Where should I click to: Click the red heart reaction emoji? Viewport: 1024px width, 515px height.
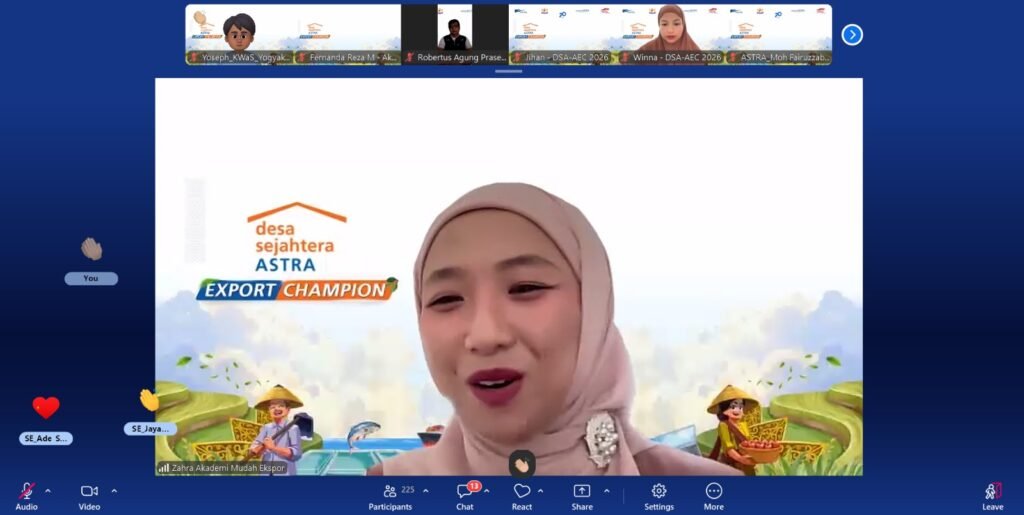[x=46, y=408]
